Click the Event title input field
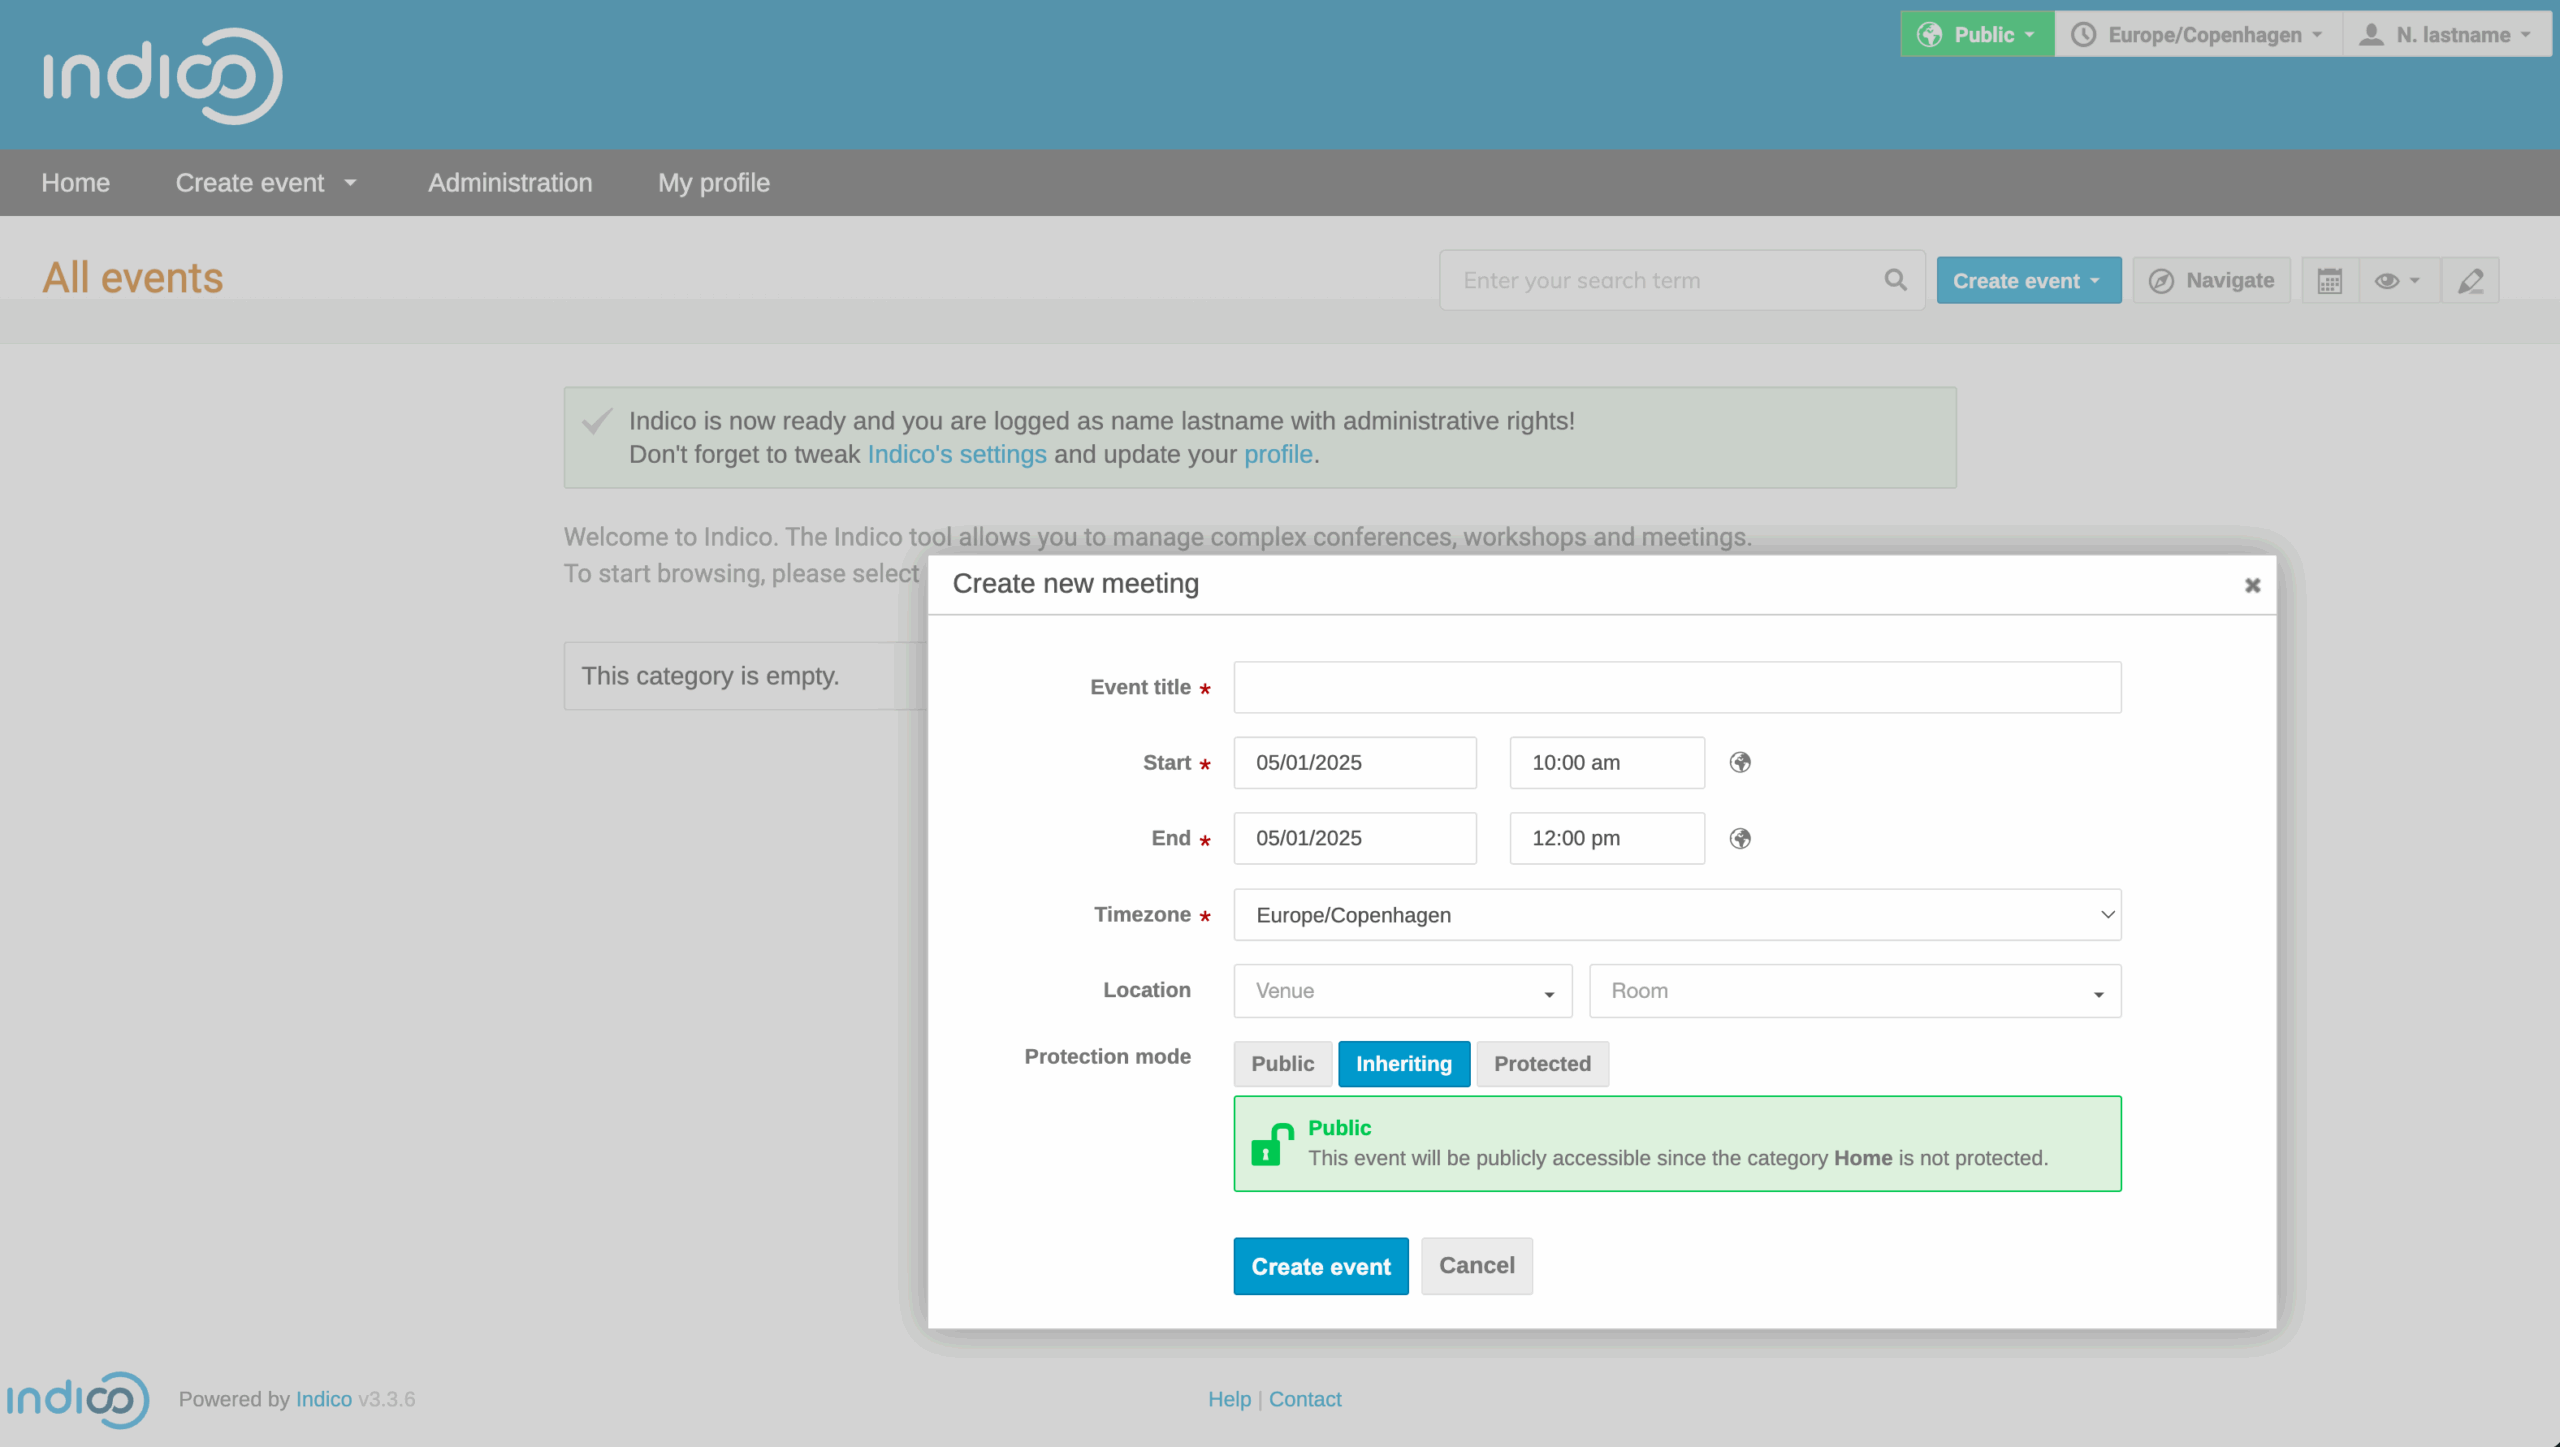Viewport: 2560px width, 1447px height. [x=1677, y=687]
